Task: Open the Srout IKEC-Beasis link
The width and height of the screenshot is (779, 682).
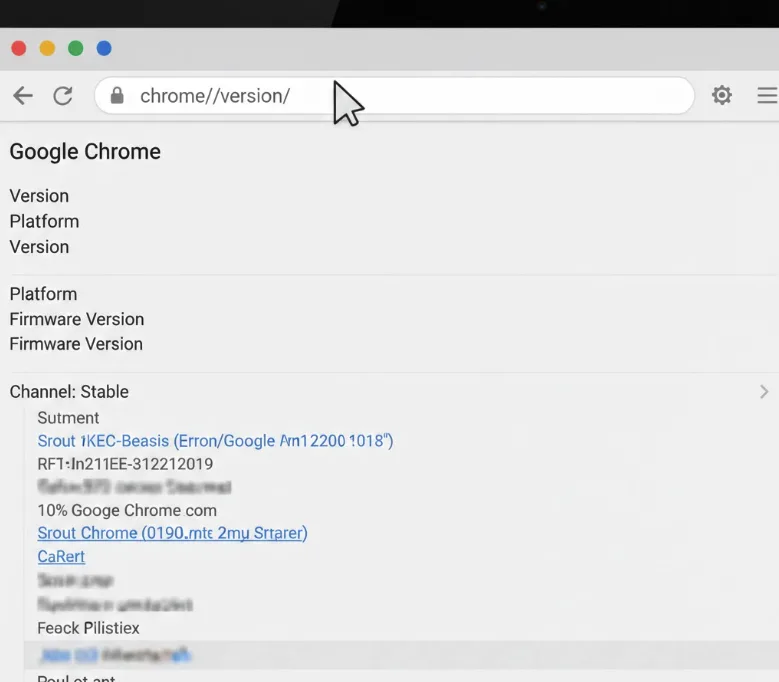Action: pyautogui.click(x=215, y=441)
